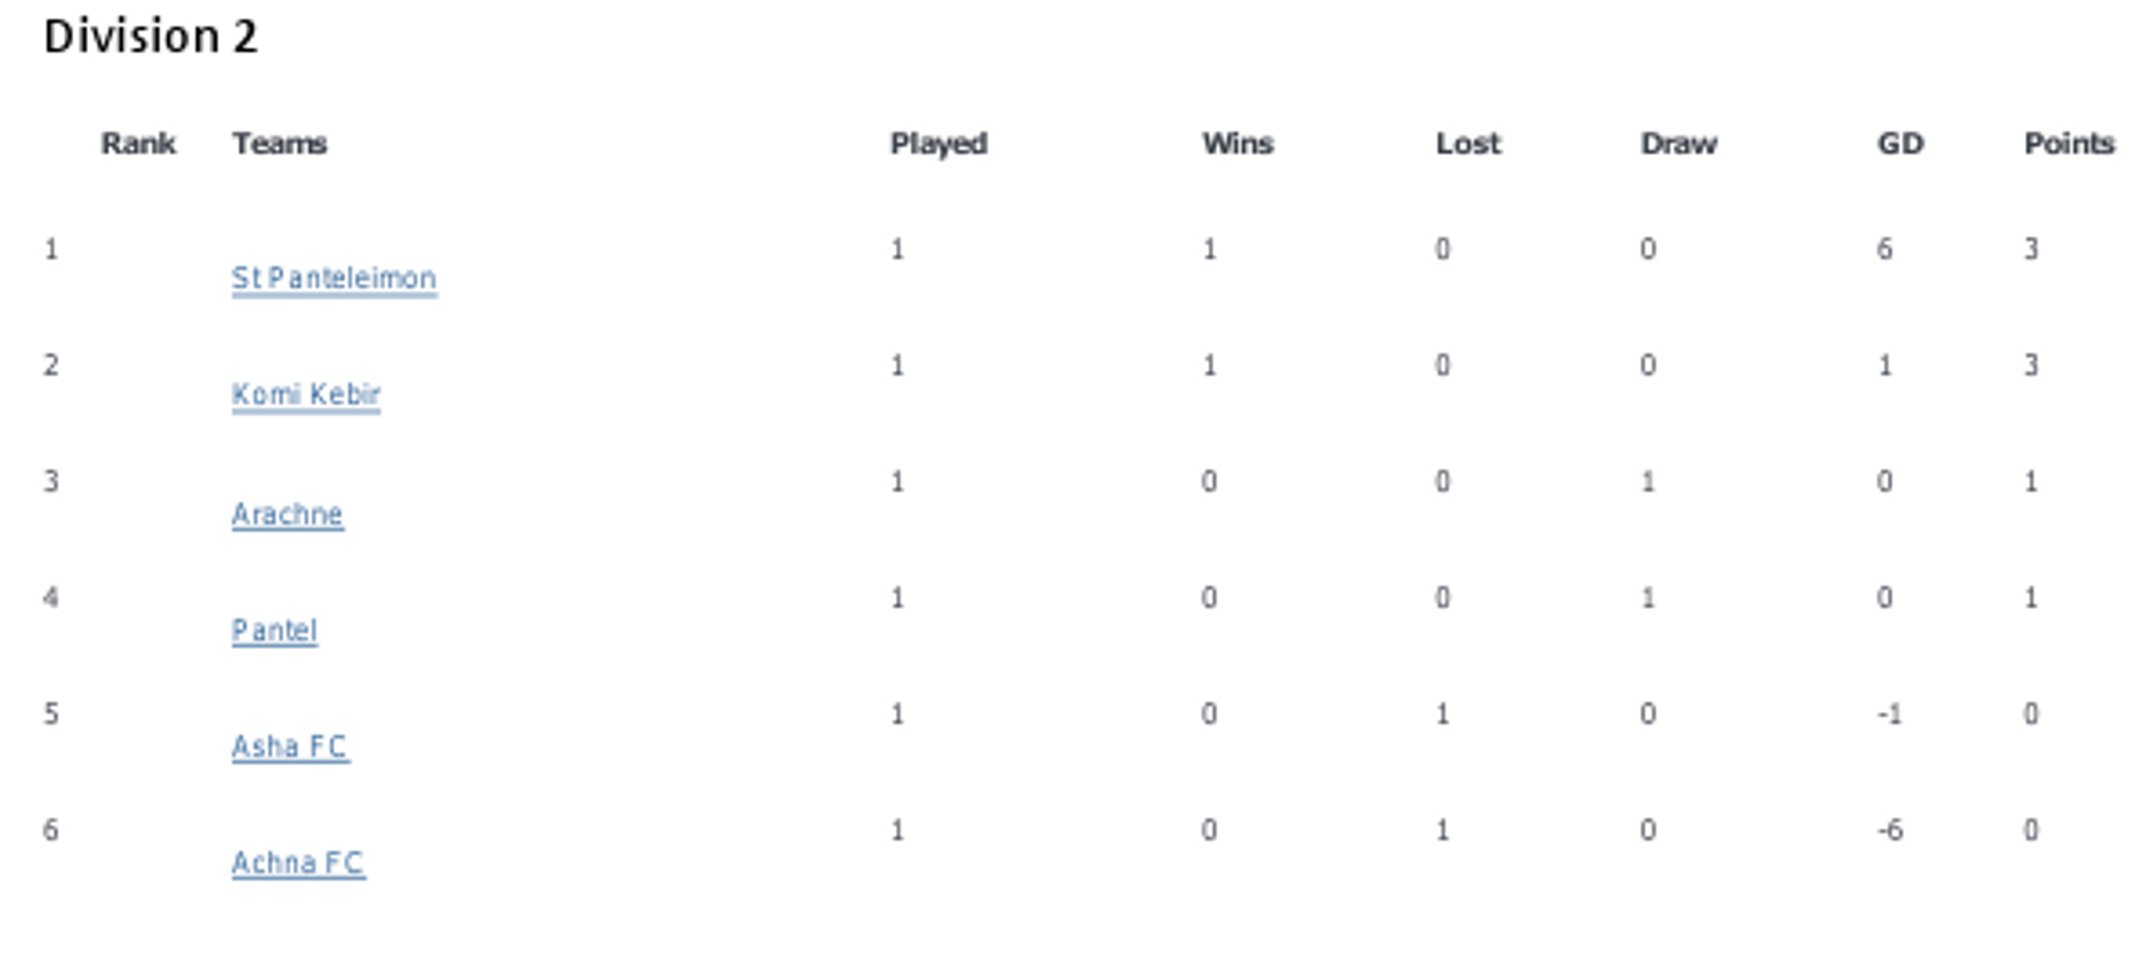The height and width of the screenshot is (964, 2130).
Task: Open the Asha FC team link
Action: tap(290, 746)
